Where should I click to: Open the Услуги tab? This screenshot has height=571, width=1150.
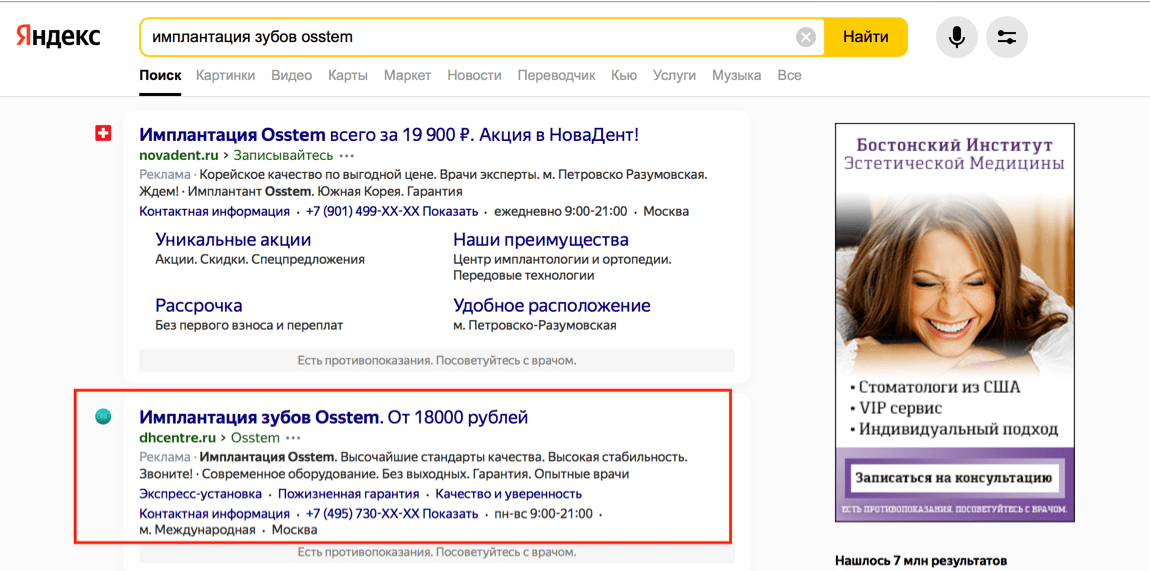[x=674, y=75]
